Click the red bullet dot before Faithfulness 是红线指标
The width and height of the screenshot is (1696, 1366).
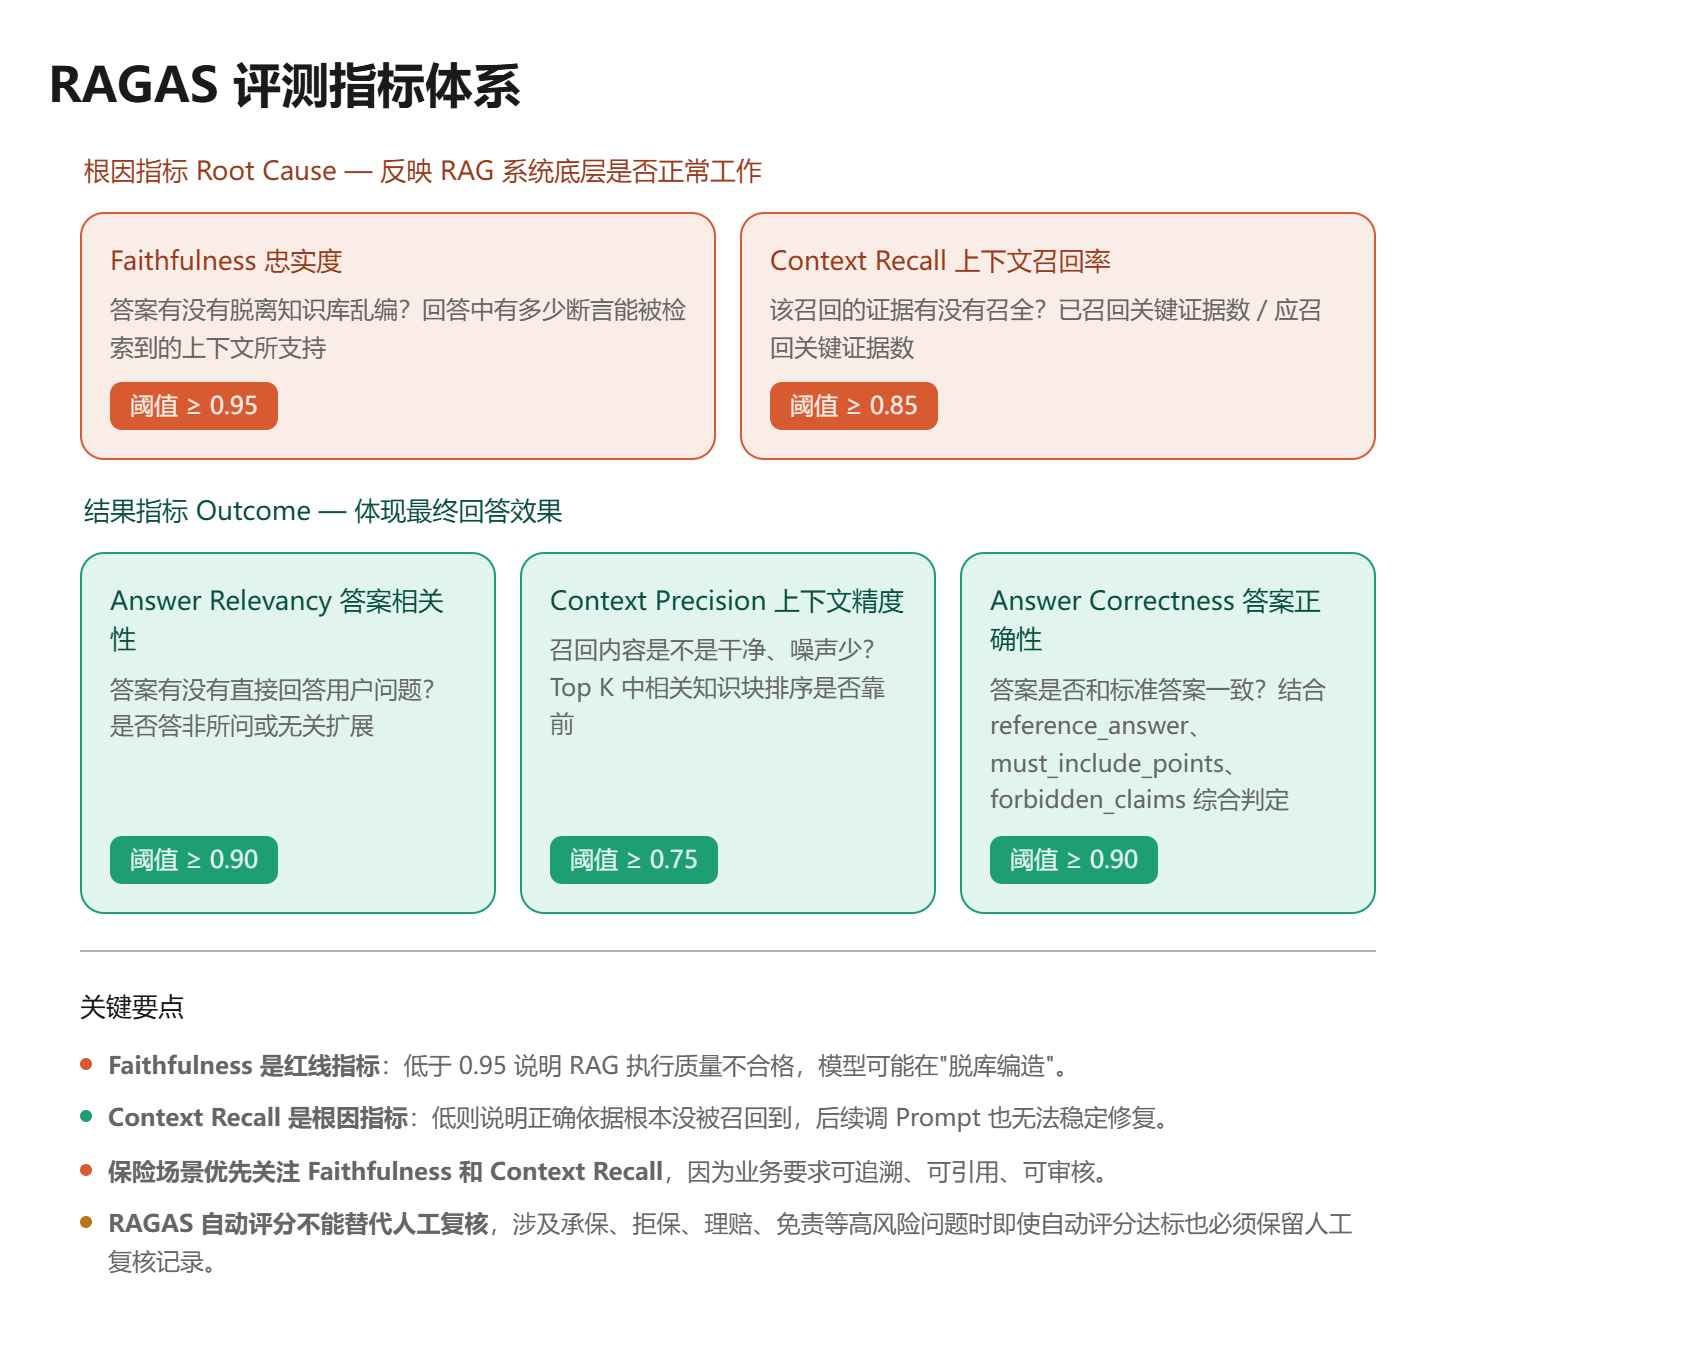click(86, 1064)
